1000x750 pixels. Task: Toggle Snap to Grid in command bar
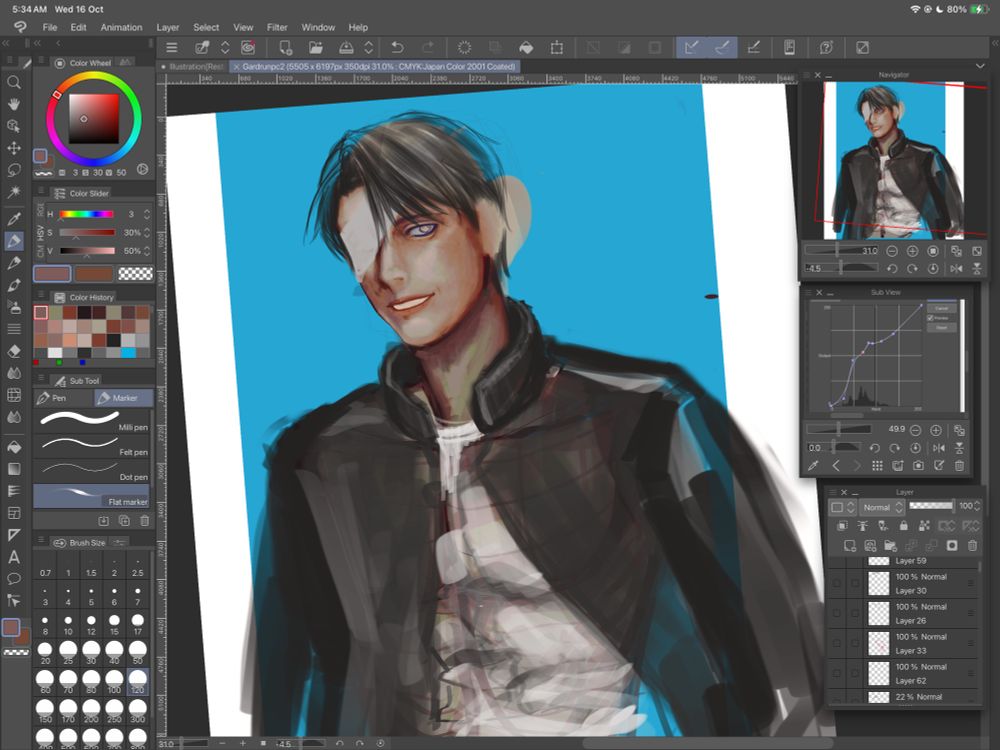(753, 47)
